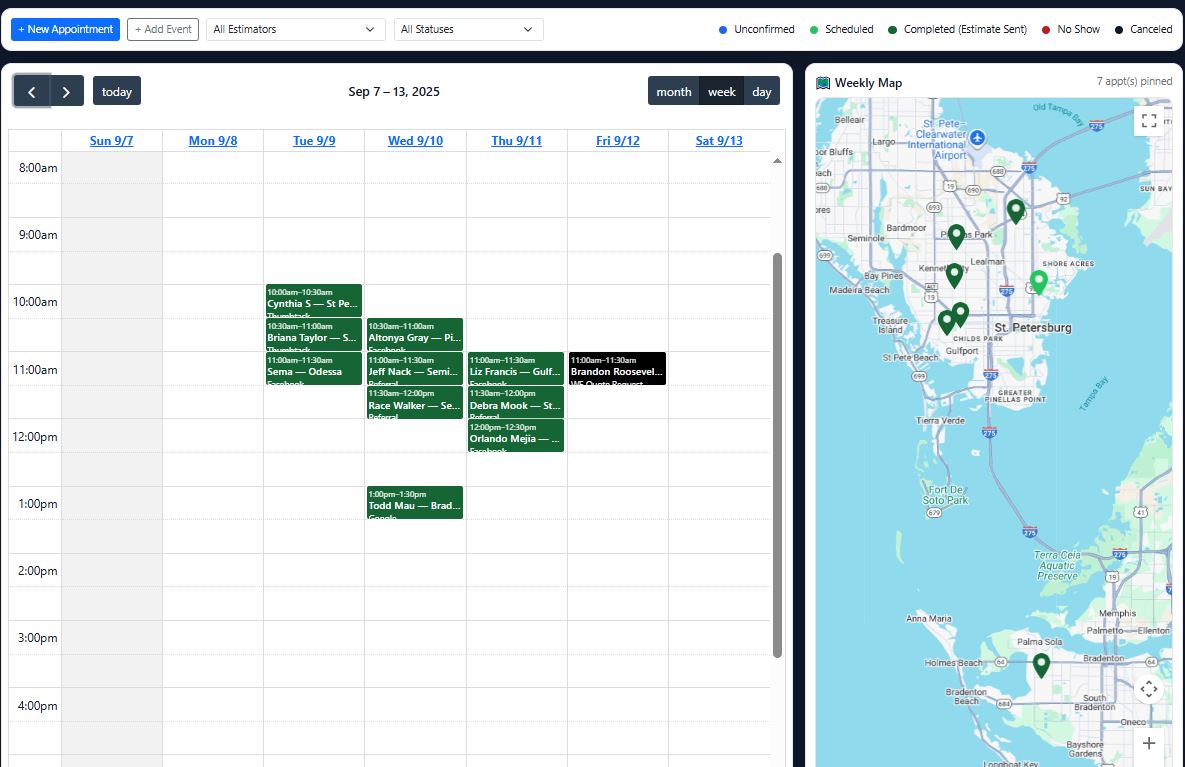
Task: Click the Add Event button
Action: (x=163, y=29)
